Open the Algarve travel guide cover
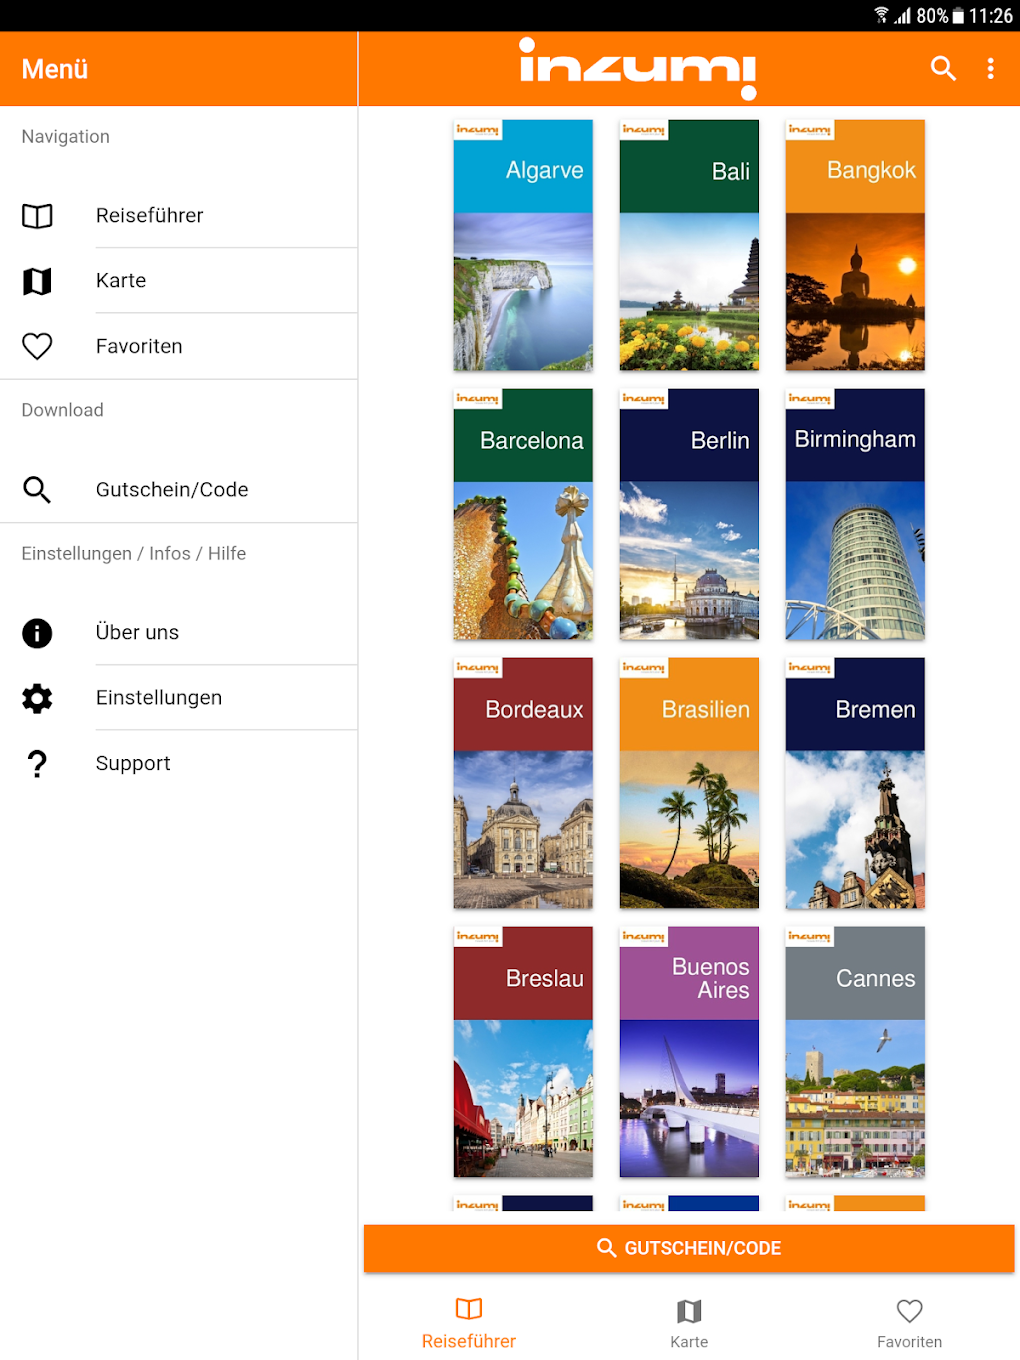Image resolution: width=1020 pixels, height=1360 pixels. [x=523, y=245]
